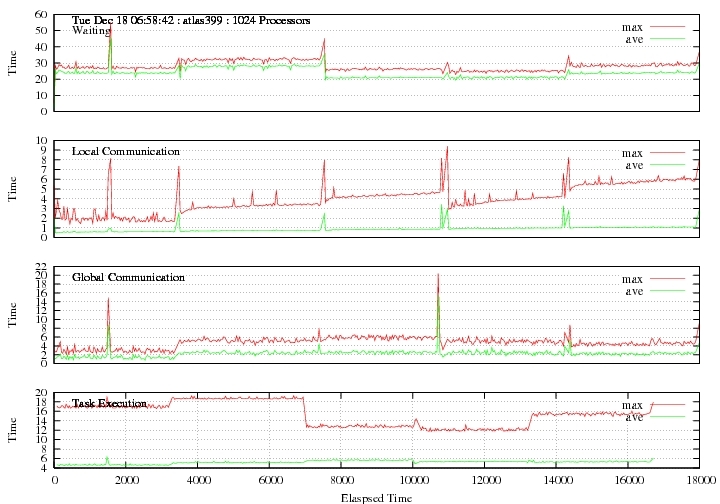
Task: Click the 'Local Communication' plot label
Action: click(x=126, y=151)
